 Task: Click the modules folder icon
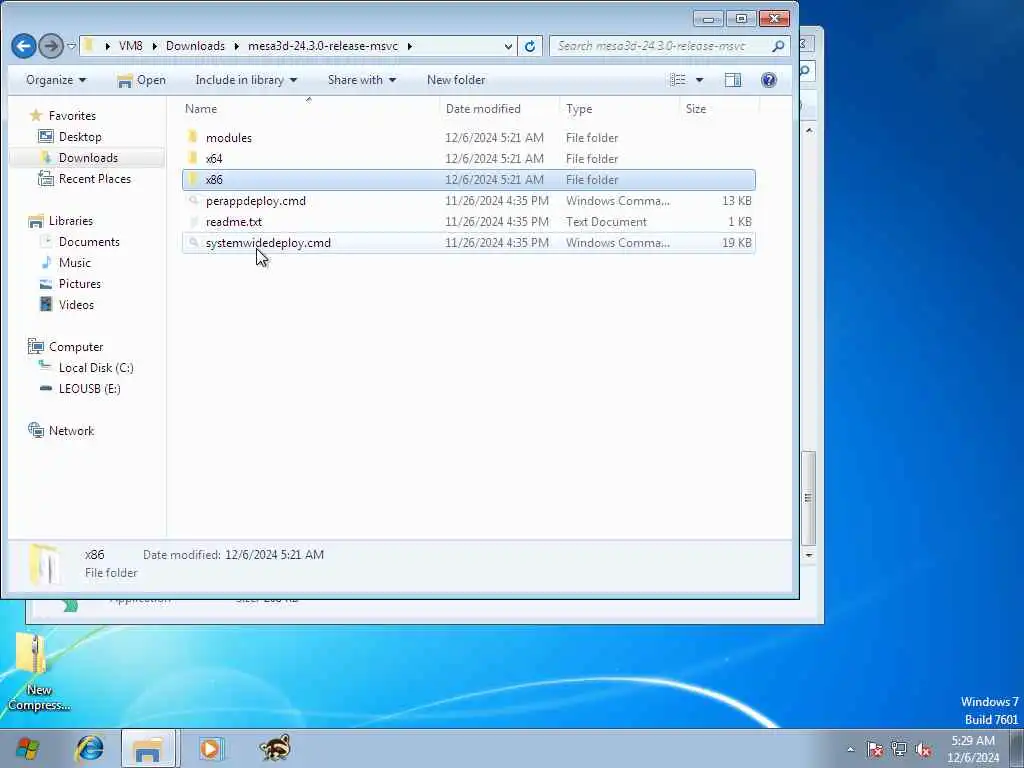pos(193,137)
